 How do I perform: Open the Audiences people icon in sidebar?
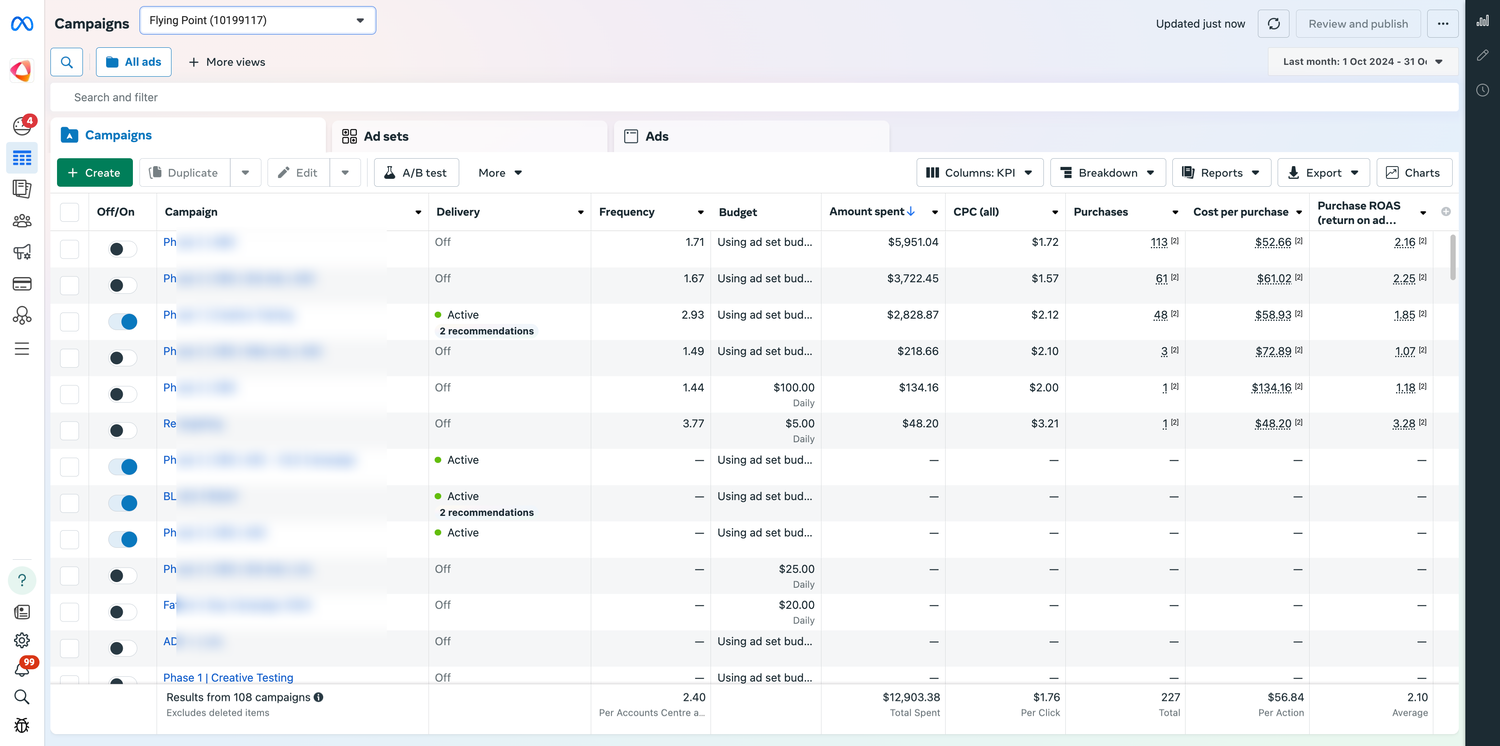pyautogui.click(x=22, y=221)
